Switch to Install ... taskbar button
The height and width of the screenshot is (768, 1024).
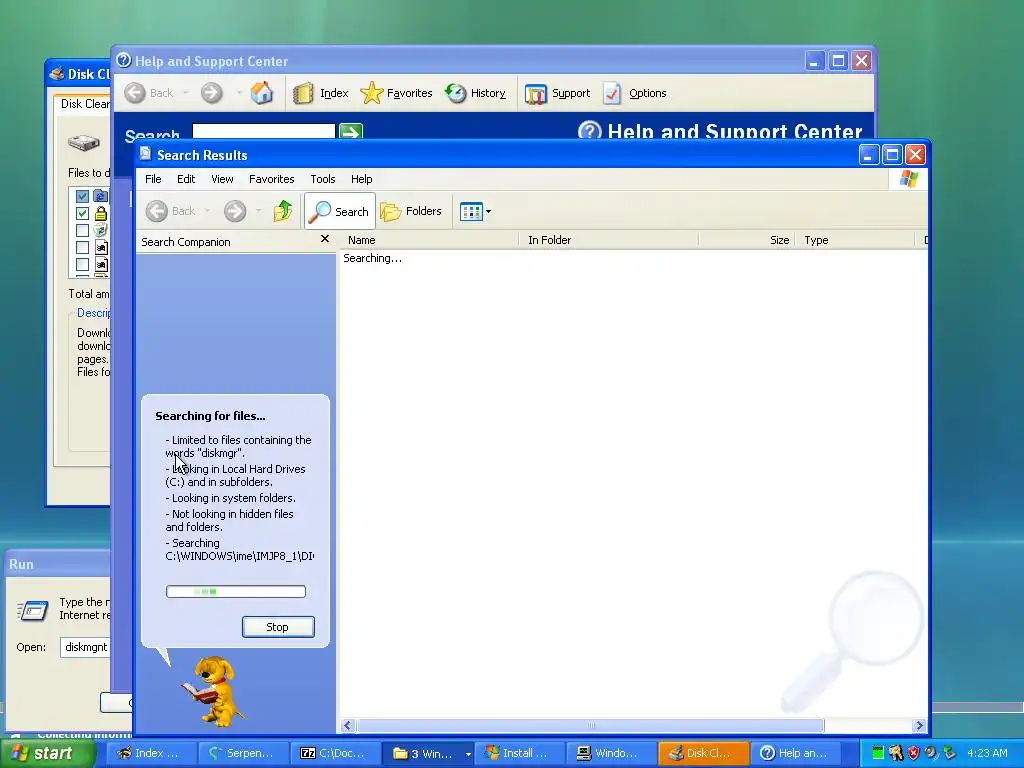click(520, 753)
